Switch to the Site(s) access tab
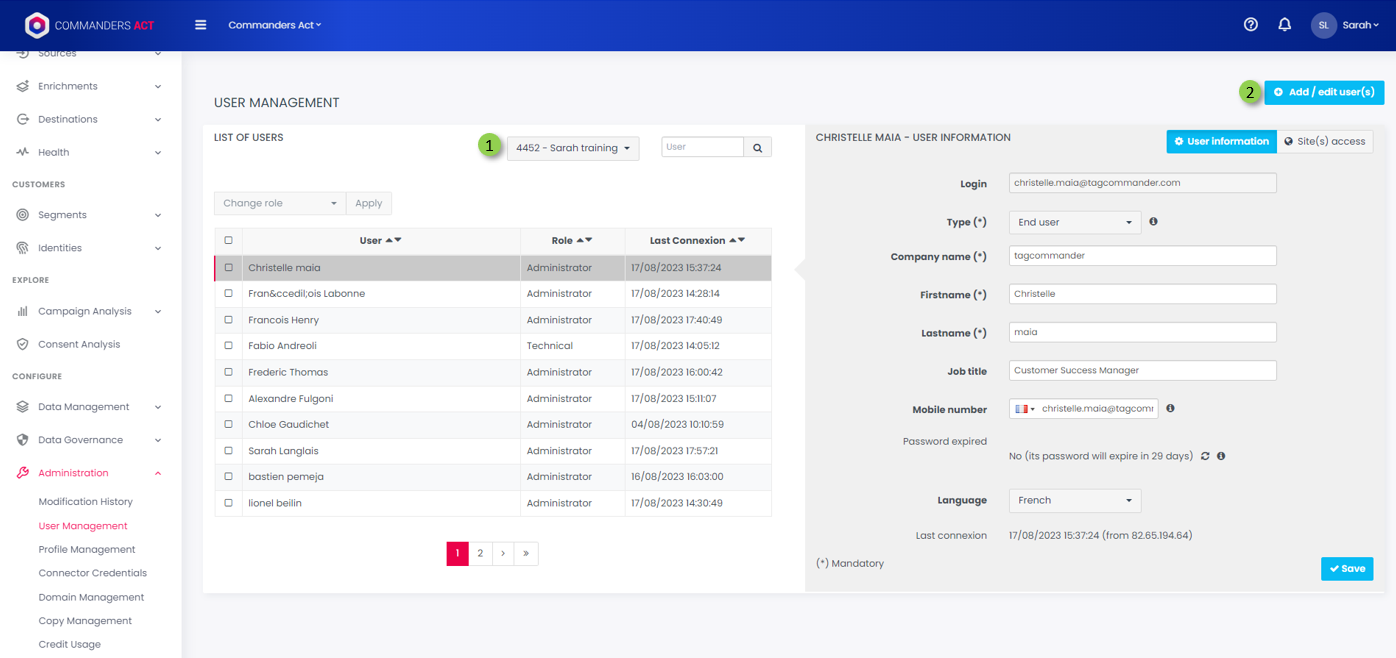 1324,142
